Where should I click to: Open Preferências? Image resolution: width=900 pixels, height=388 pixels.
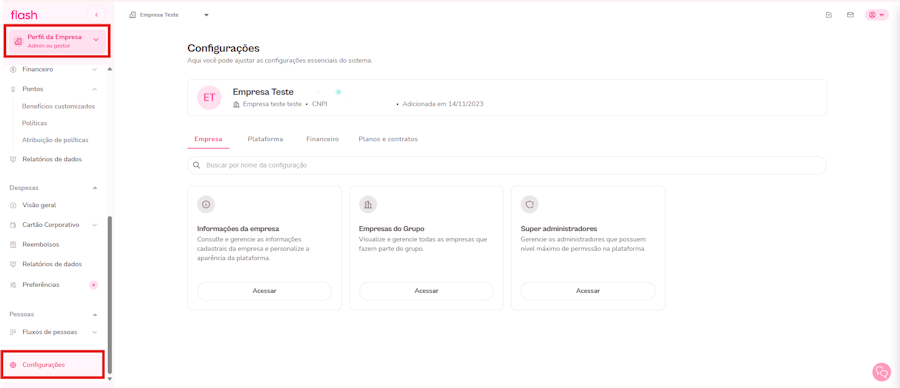pyautogui.click(x=40, y=285)
